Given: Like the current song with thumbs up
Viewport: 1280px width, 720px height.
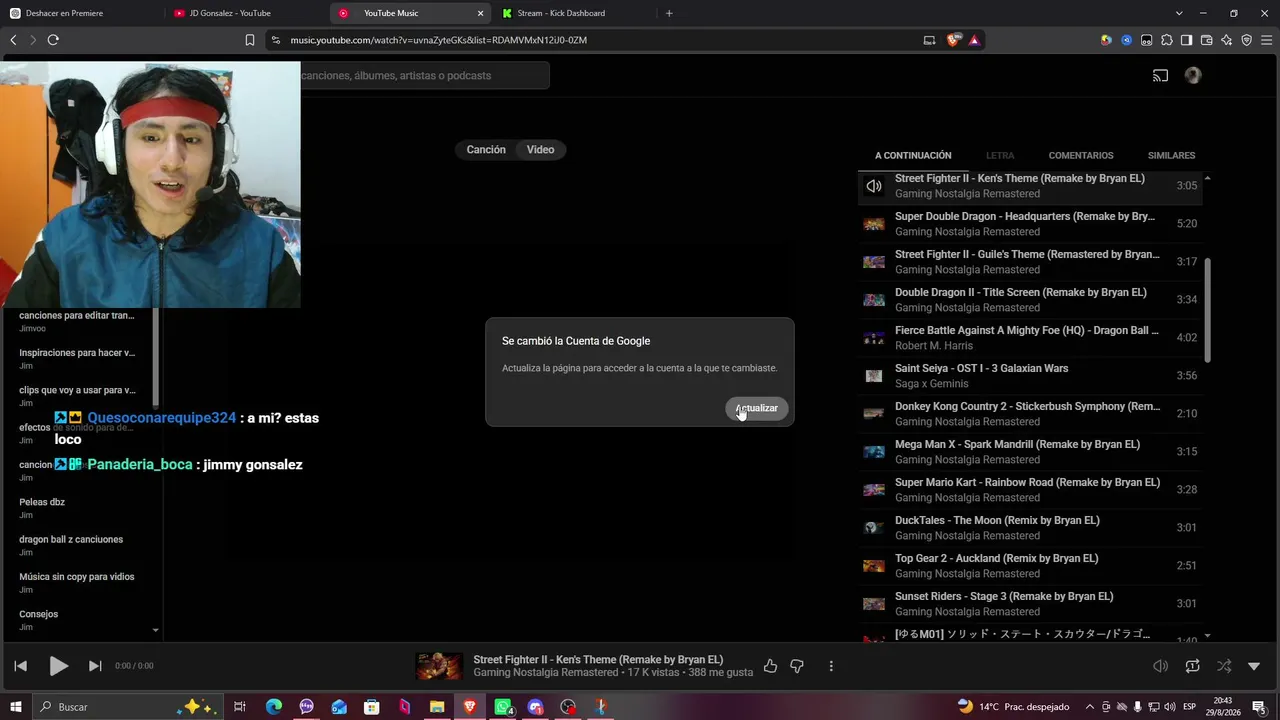Looking at the screenshot, I should (770, 666).
